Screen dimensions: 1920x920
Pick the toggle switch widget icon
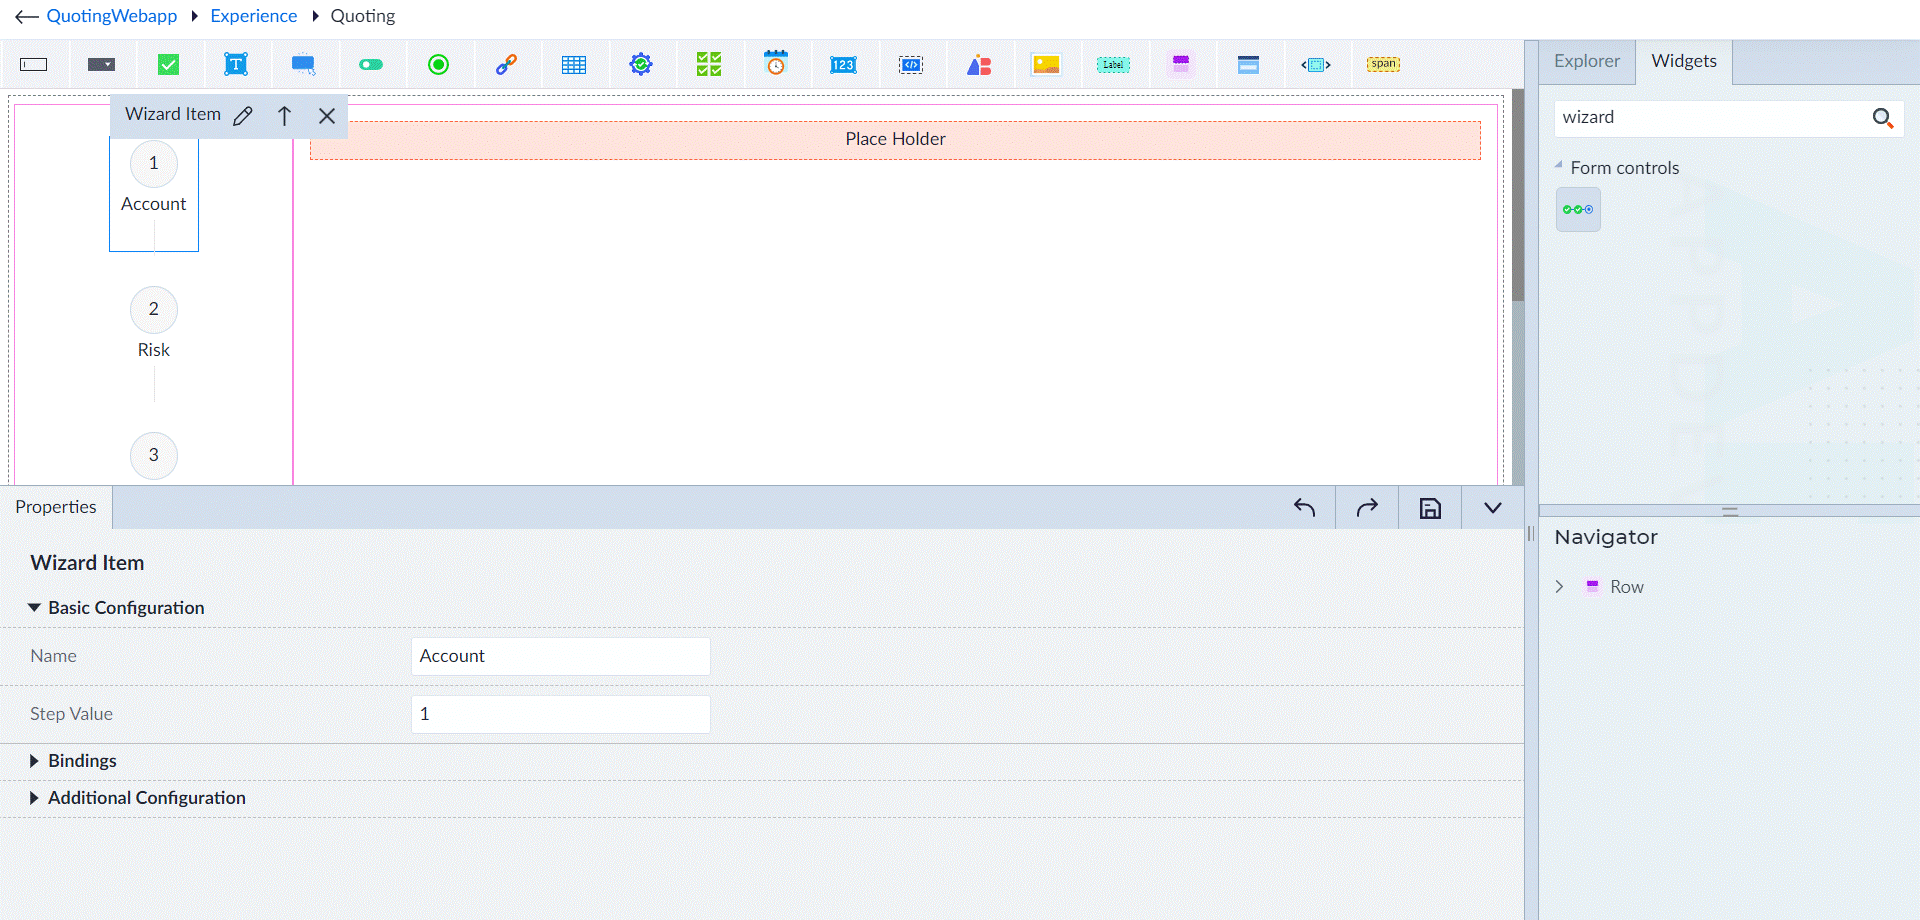pyautogui.click(x=371, y=65)
